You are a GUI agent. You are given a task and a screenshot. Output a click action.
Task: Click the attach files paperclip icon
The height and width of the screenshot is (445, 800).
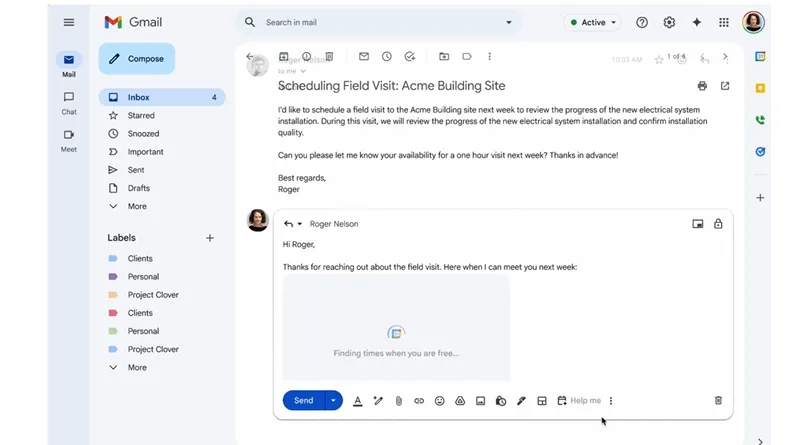click(x=398, y=401)
